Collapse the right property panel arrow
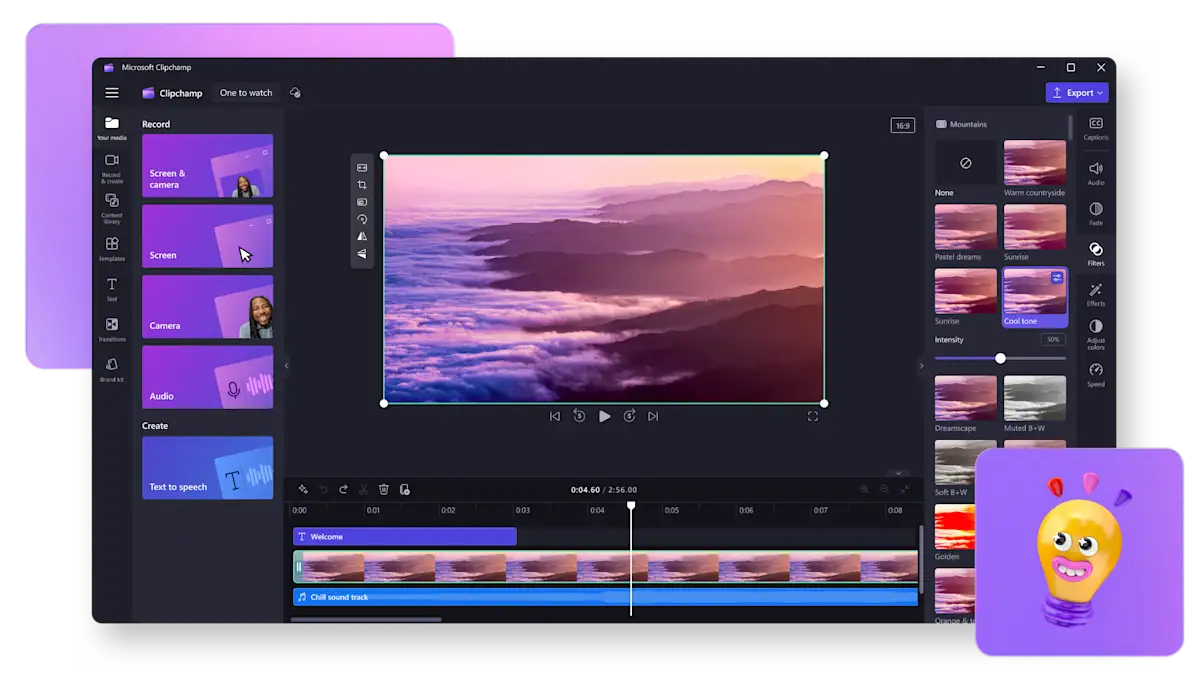The width and height of the screenshot is (1200, 680). 921,366
